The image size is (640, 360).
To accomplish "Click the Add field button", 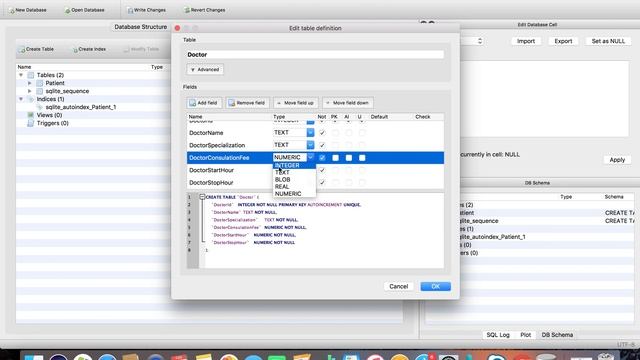I will click(x=204, y=103).
